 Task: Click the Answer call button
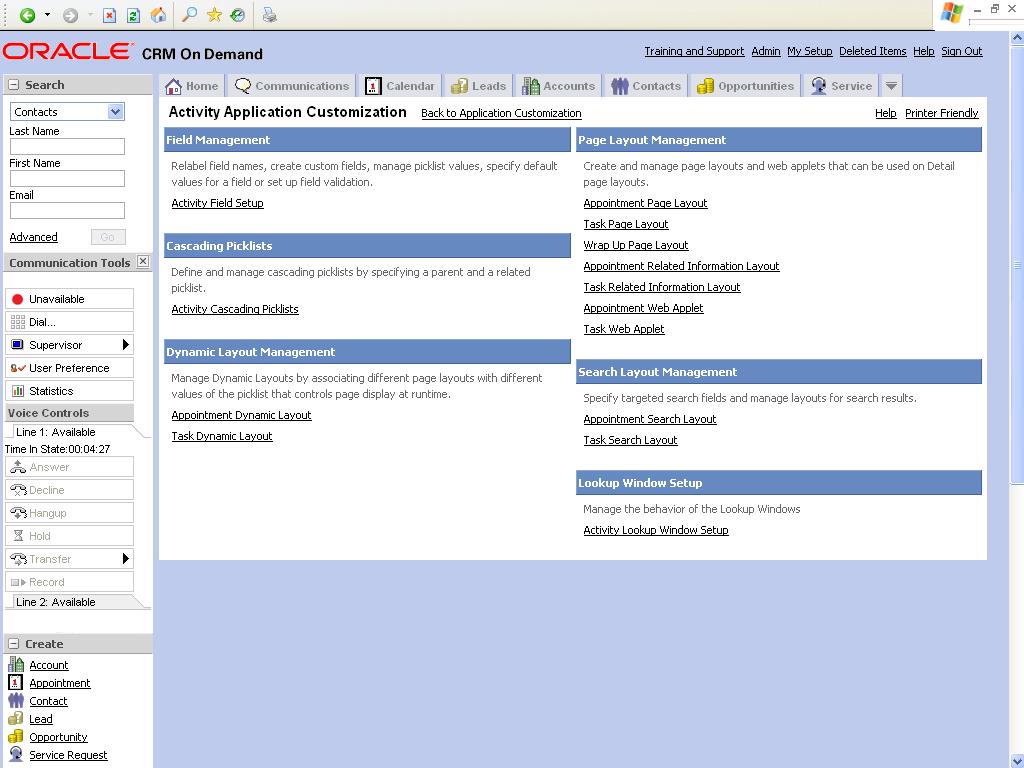[69, 467]
